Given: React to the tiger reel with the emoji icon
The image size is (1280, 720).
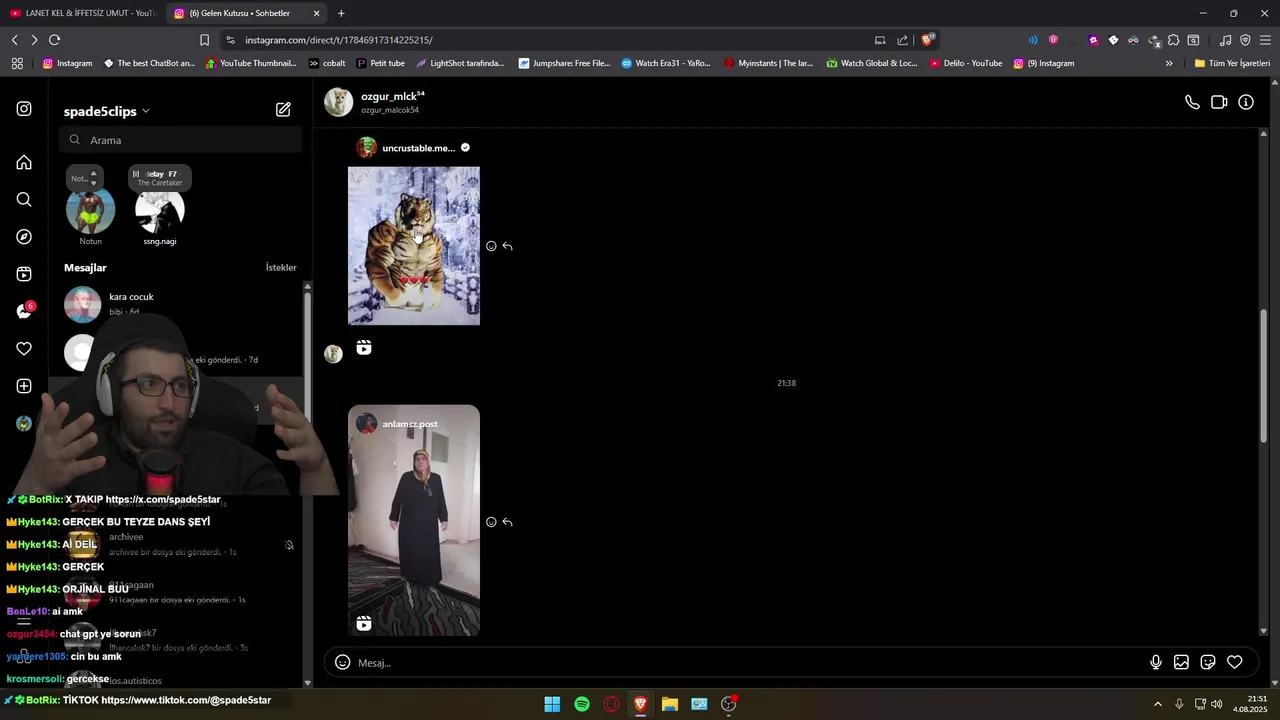Looking at the screenshot, I should tap(491, 246).
